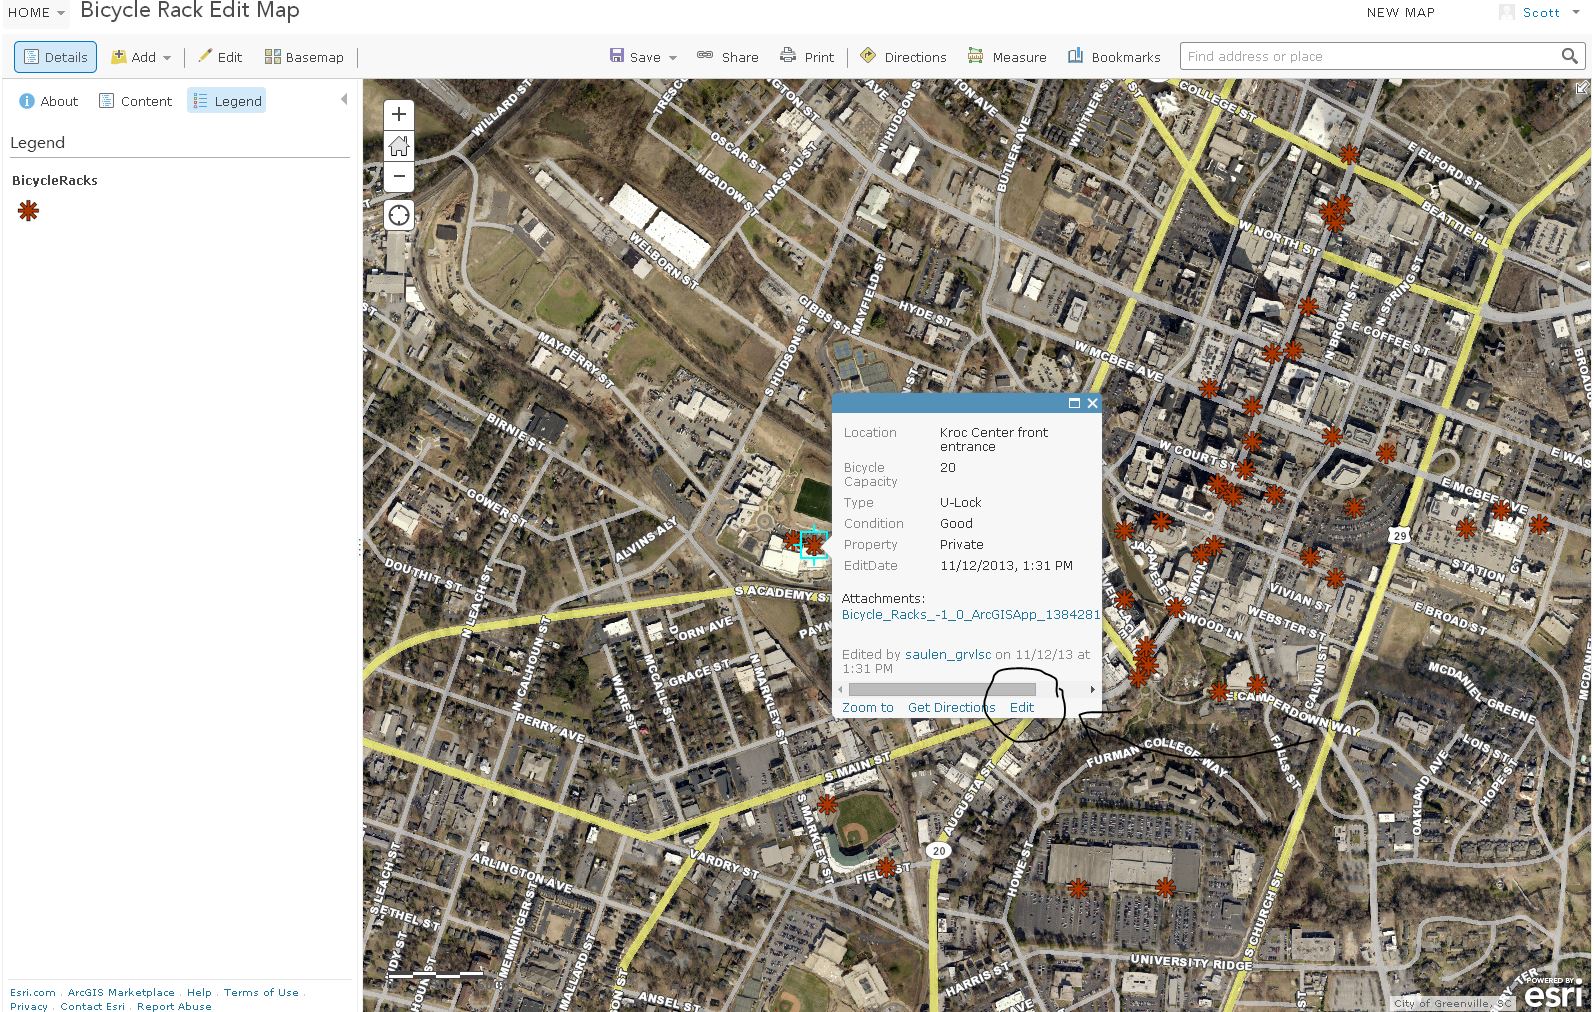Image resolution: width=1594 pixels, height=1012 pixels.
Task: Open the ArcGIS Marketplace footer link
Action: [x=121, y=992]
